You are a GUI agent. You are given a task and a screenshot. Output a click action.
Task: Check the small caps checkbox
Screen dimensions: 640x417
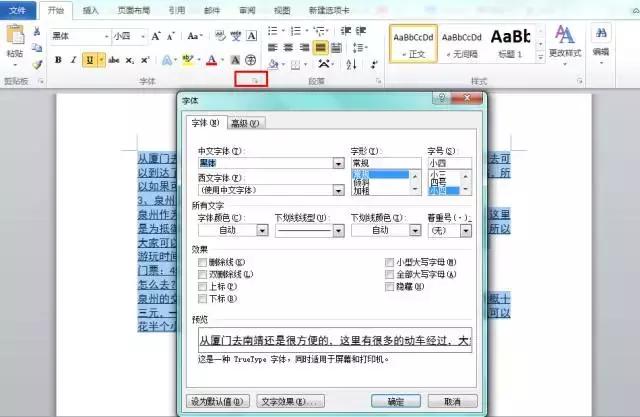(389, 262)
